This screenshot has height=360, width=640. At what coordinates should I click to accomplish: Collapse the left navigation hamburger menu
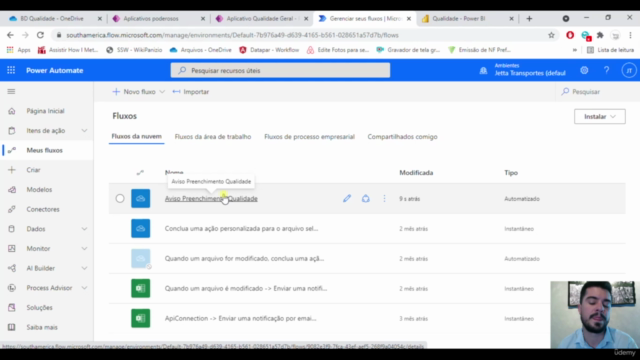point(11,91)
